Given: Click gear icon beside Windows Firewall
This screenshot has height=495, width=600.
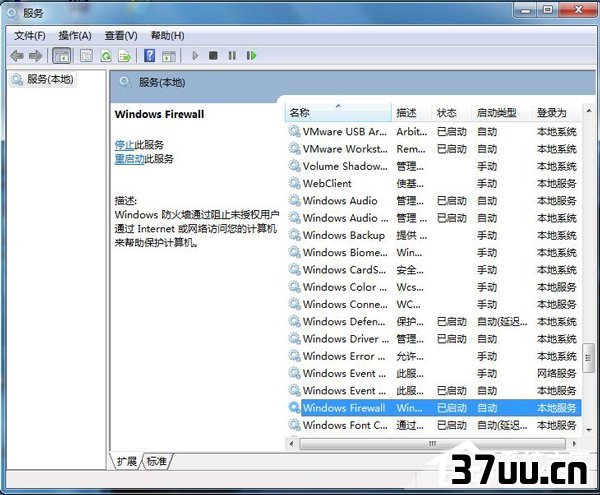Looking at the screenshot, I should pyautogui.click(x=294, y=408).
